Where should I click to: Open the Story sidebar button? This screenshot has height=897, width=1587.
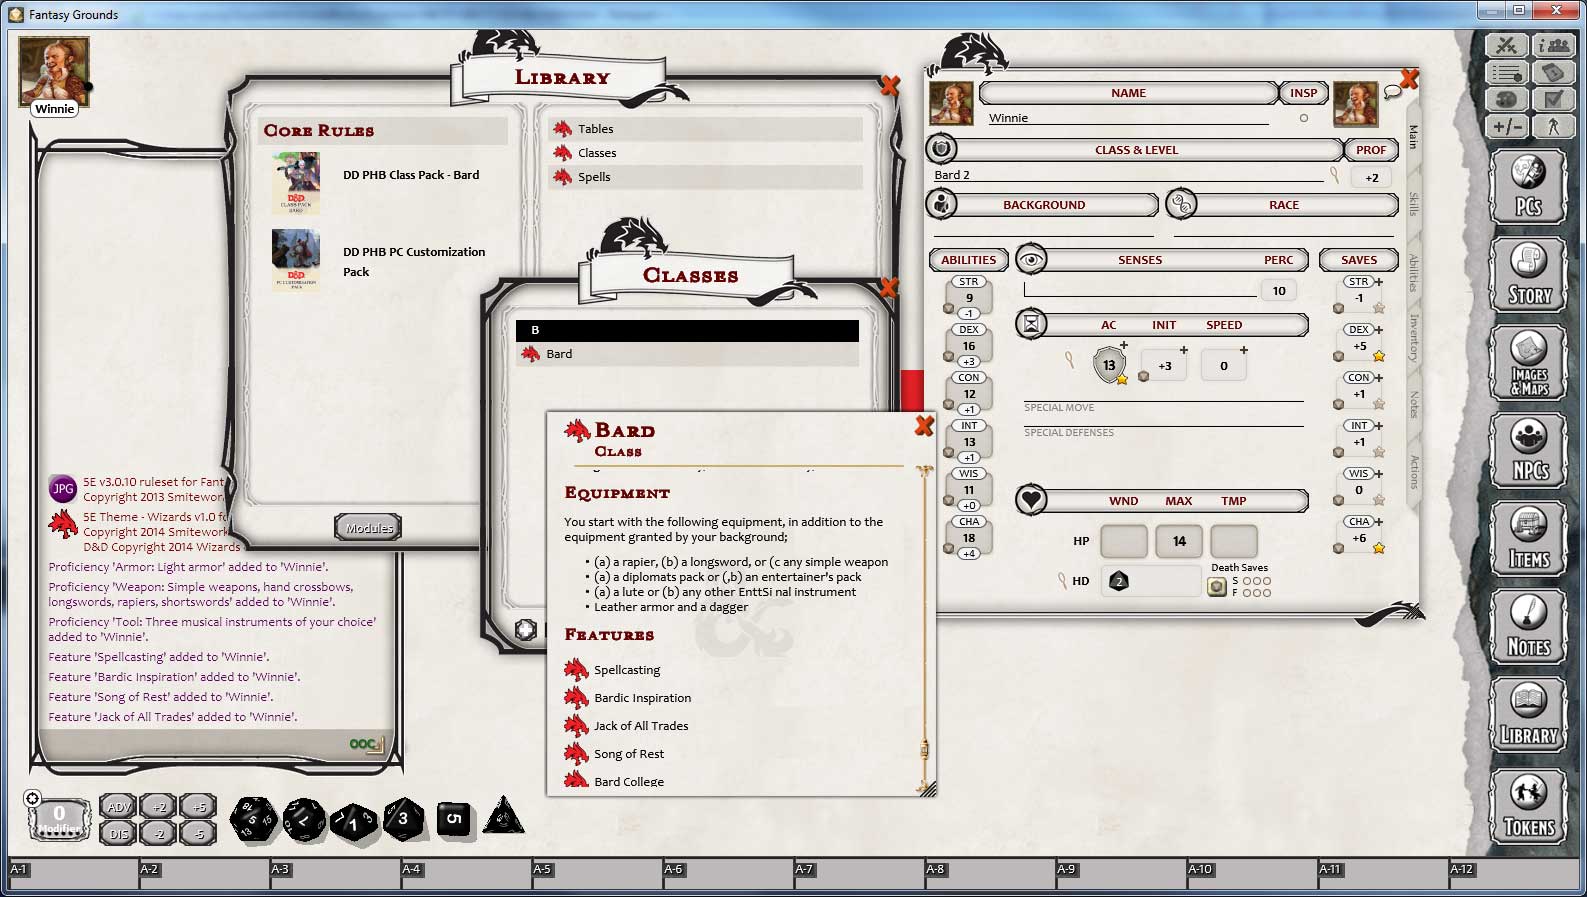coord(1527,275)
